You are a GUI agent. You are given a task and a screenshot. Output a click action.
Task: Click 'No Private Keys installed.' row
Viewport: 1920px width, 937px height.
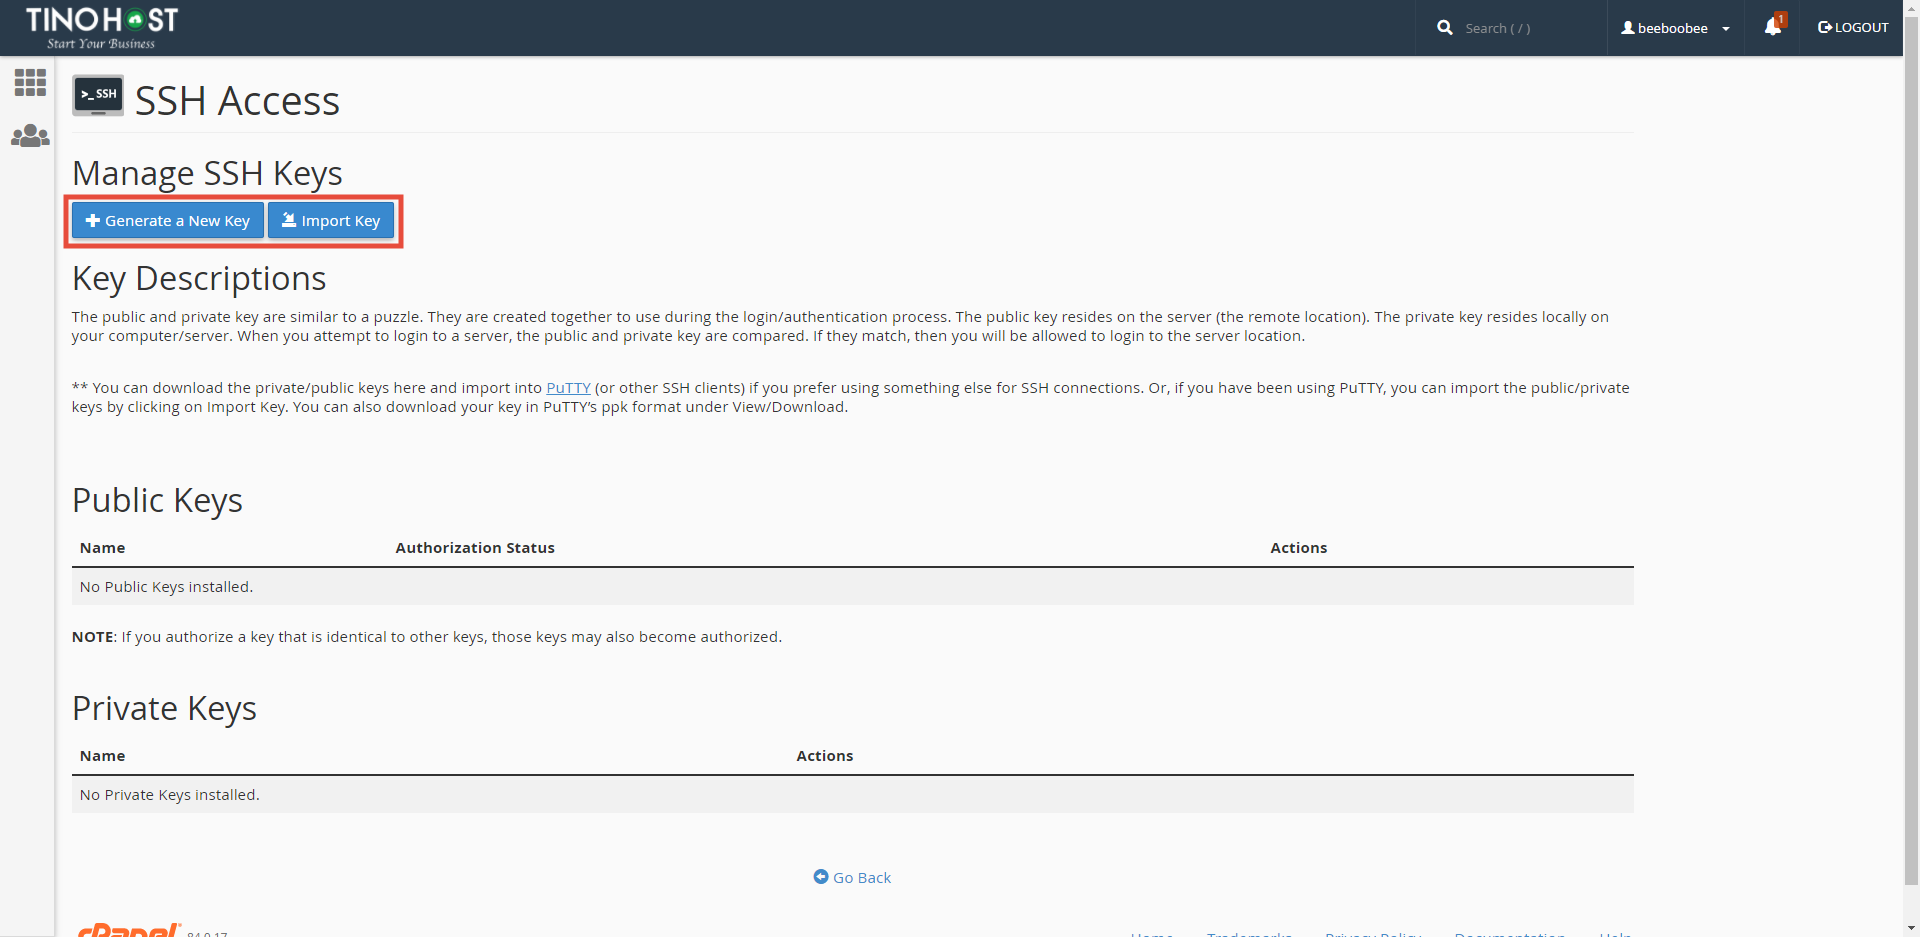tap(852, 795)
